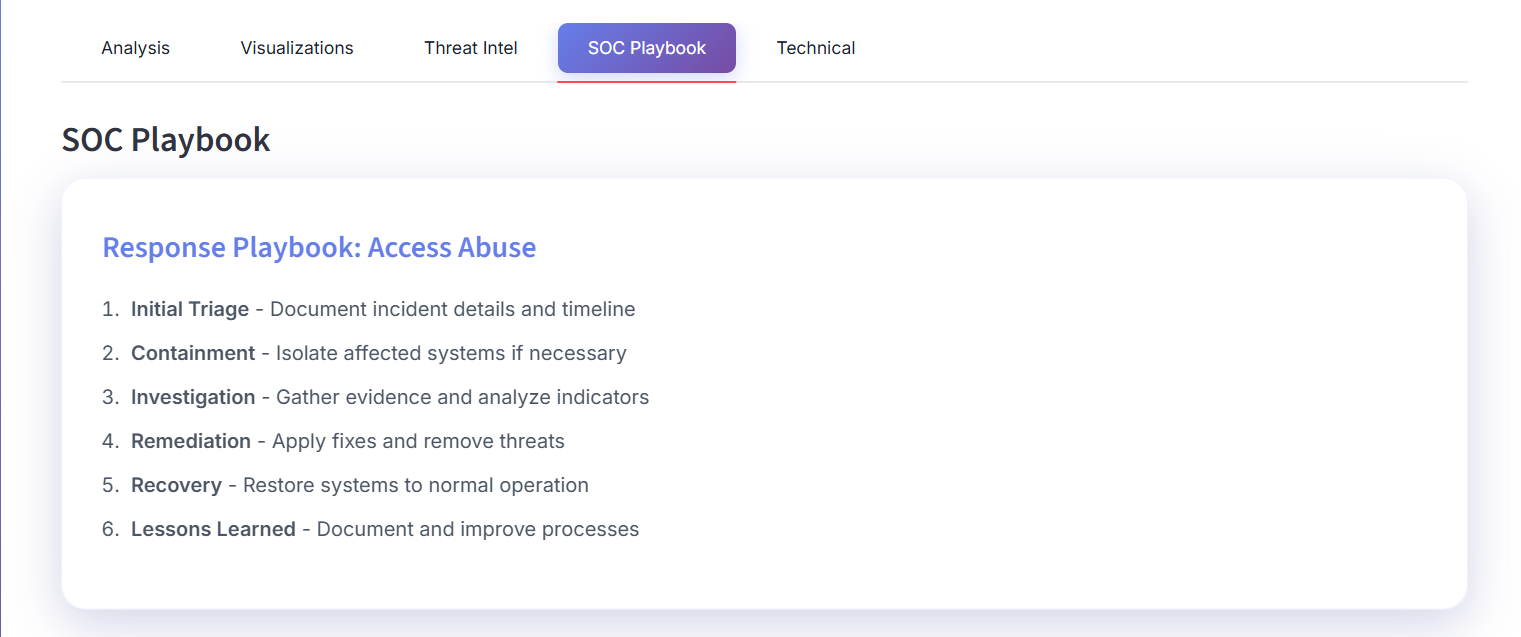Click the SOC Playbook page title
Screen dimensions: 1521x637
(166, 139)
